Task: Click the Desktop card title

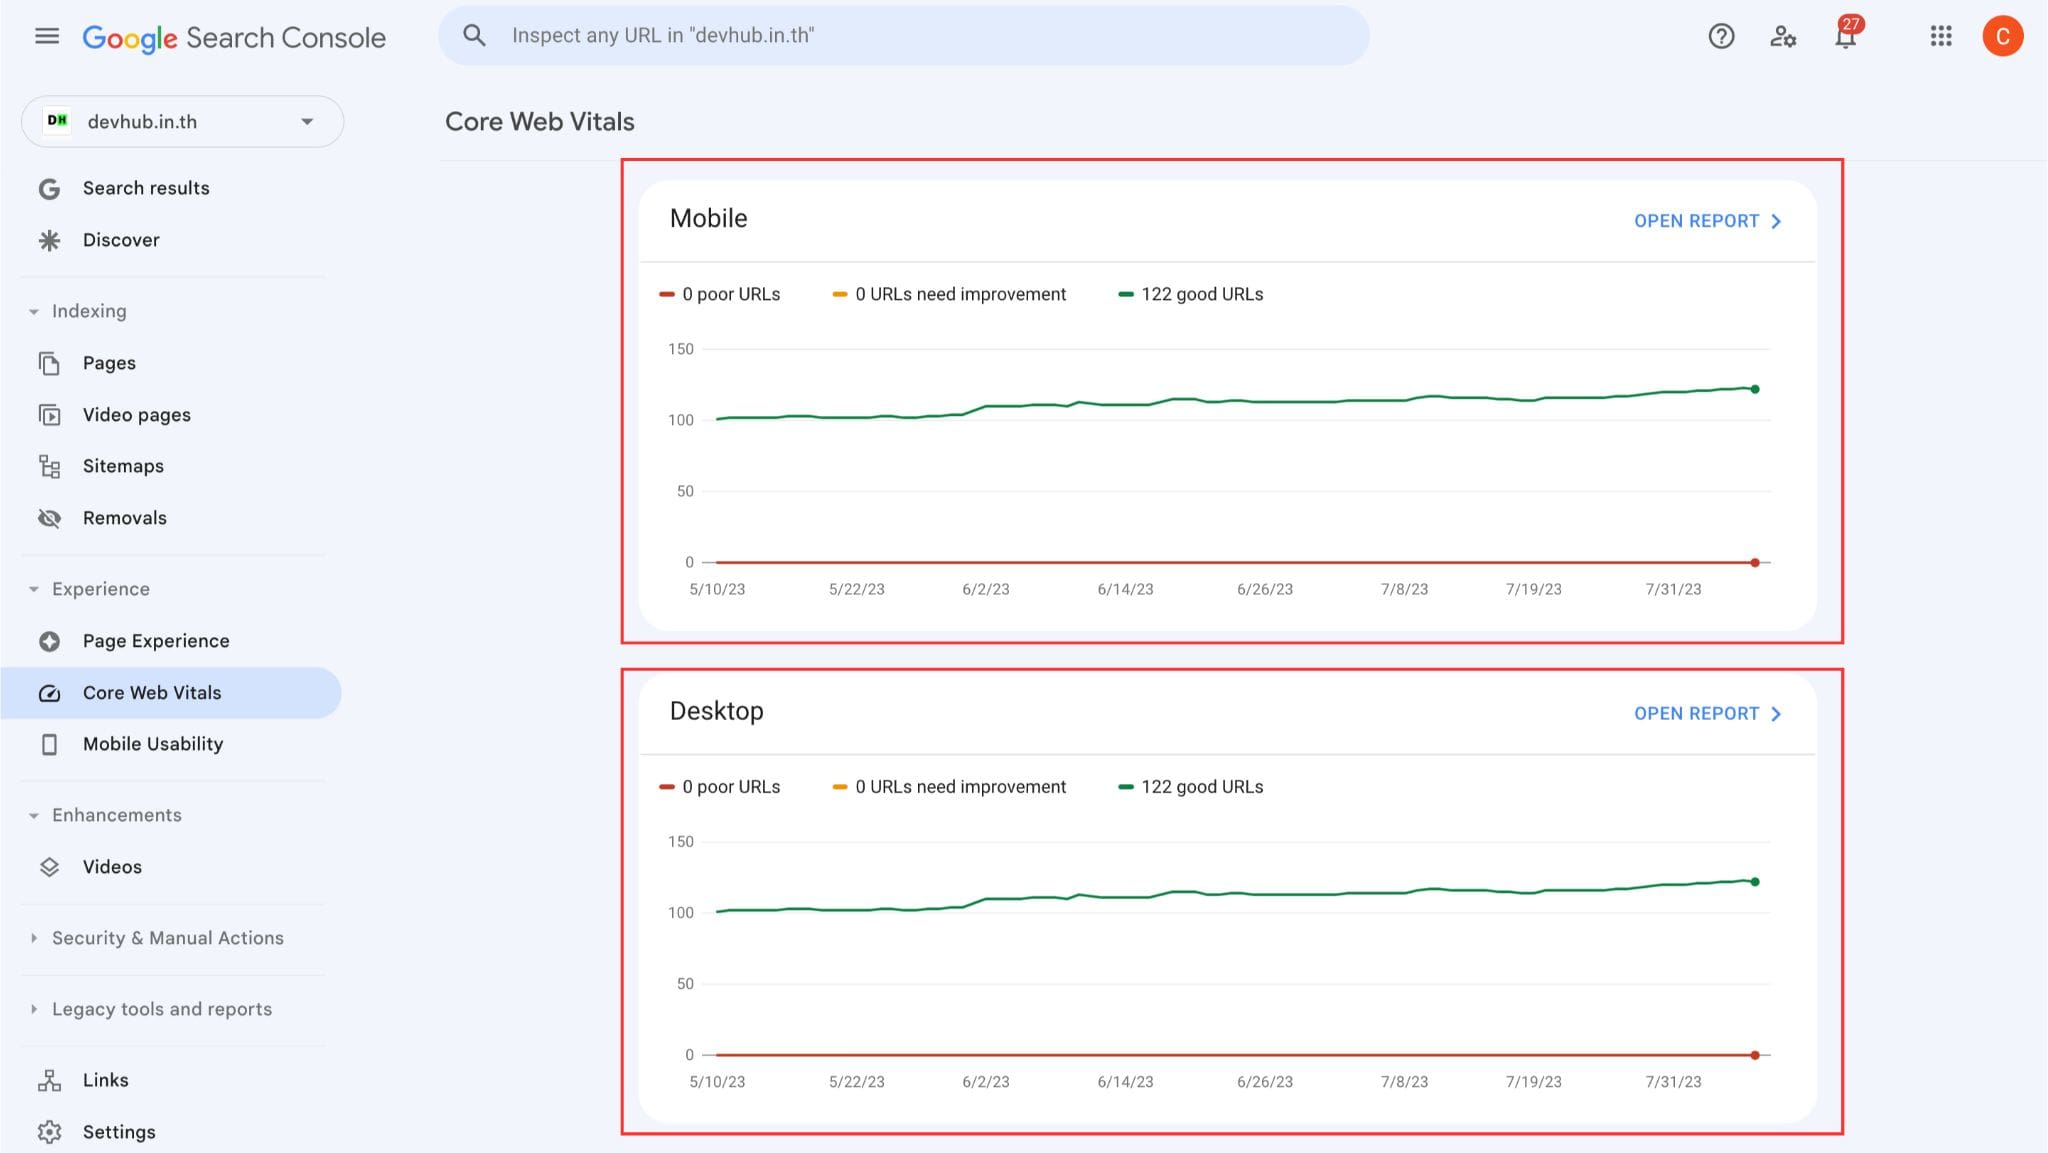Action: [x=716, y=711]
